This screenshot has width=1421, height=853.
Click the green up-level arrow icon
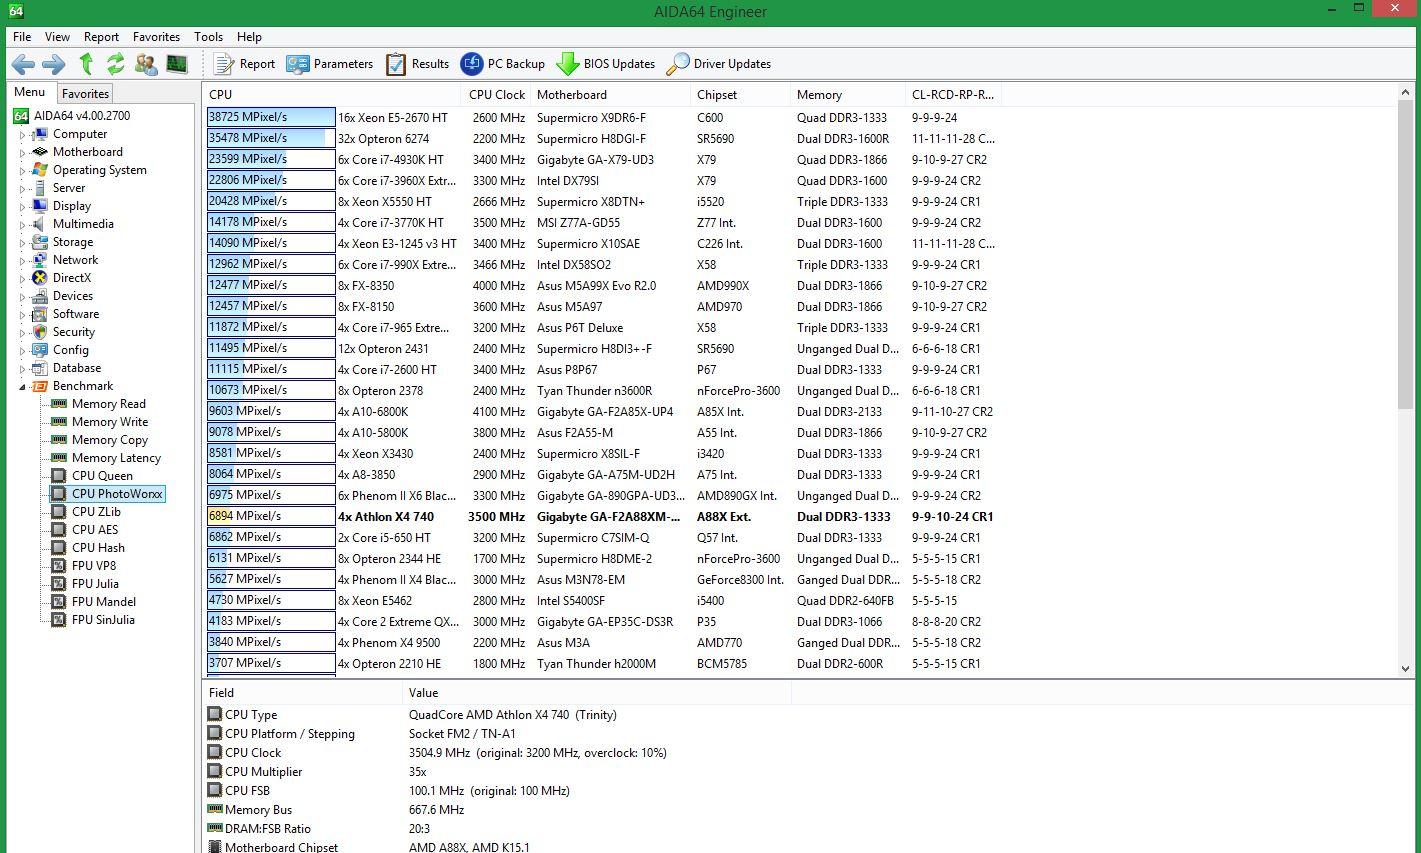tap(86, 64)
